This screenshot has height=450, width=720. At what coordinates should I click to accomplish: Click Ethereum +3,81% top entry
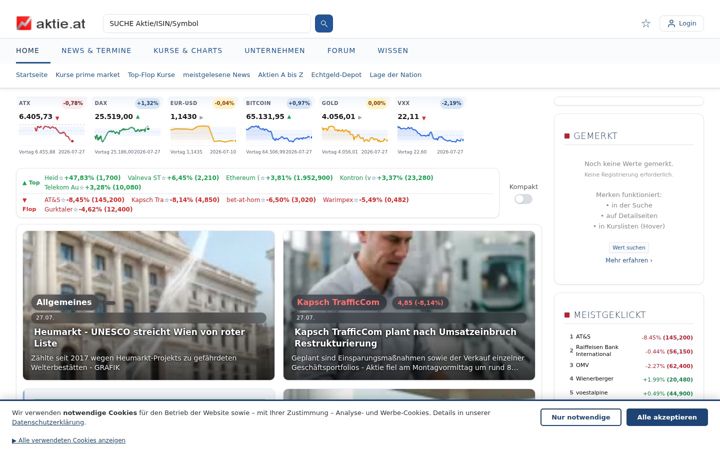click(x=279, y=178)
